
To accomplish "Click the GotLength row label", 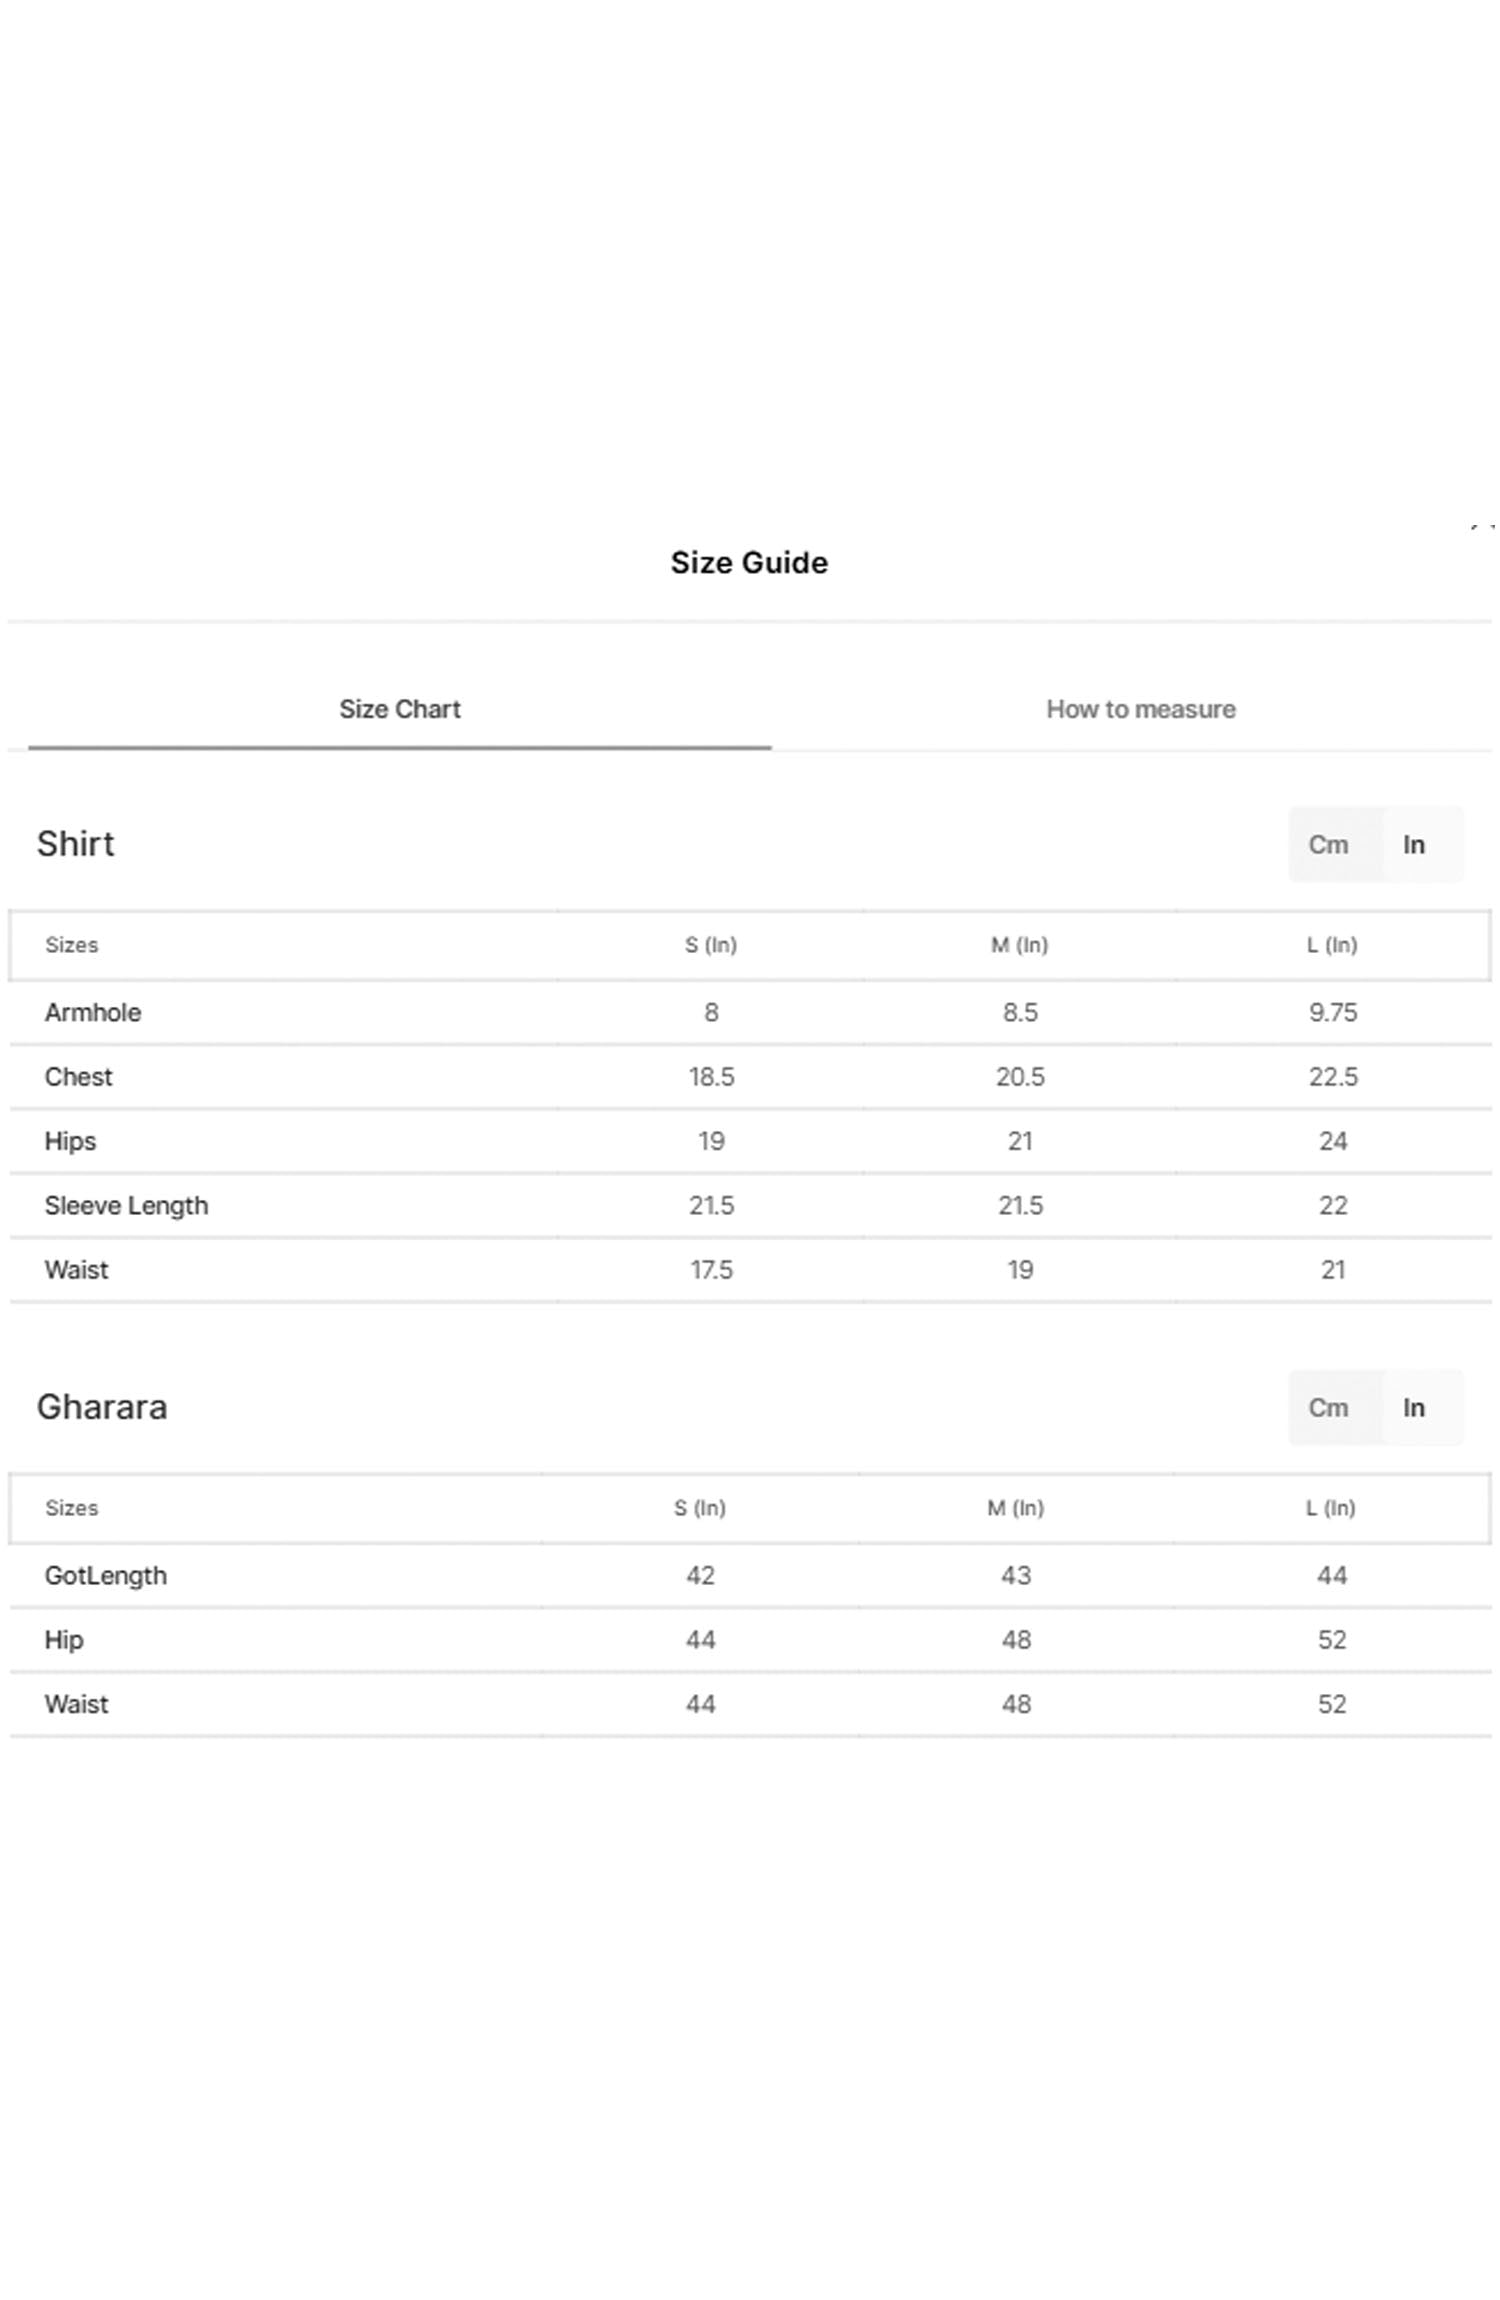I will click(x=106, y=1575).
